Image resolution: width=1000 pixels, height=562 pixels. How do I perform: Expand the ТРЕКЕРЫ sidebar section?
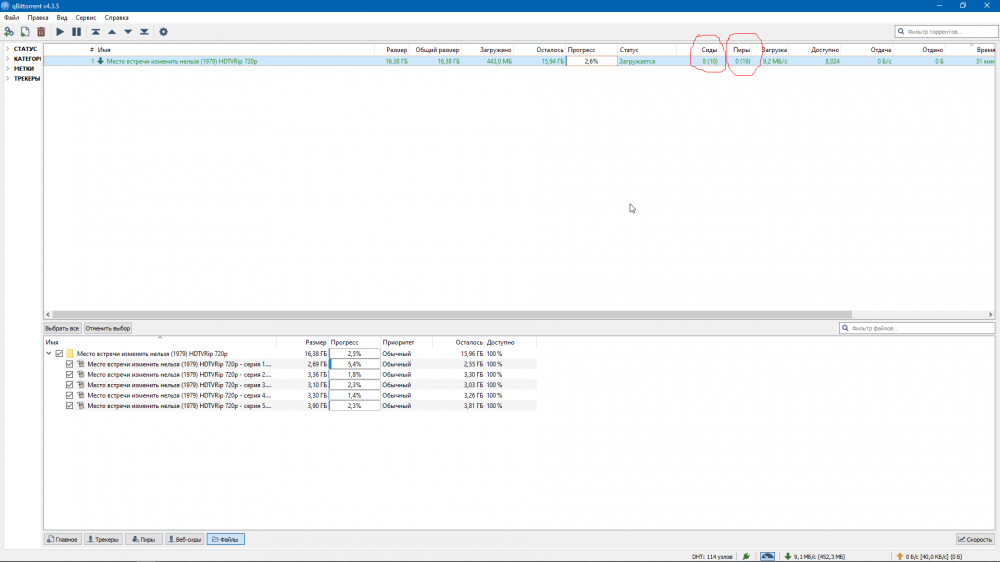pos(7,78)
